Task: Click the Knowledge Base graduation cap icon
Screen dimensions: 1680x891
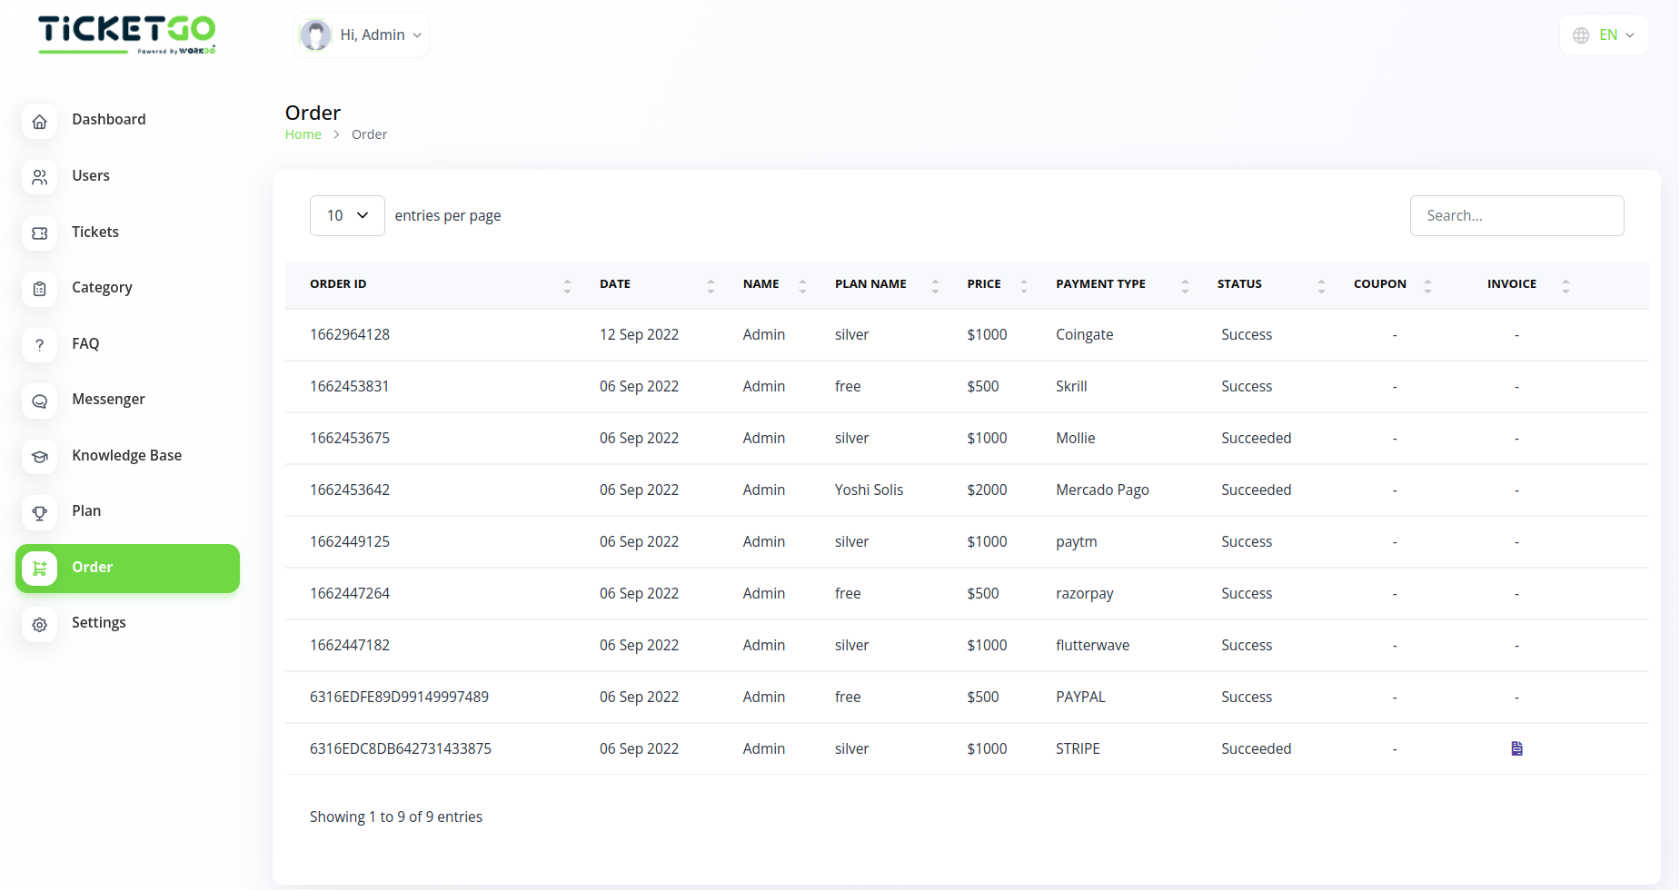Action: [x=40, y=457]
